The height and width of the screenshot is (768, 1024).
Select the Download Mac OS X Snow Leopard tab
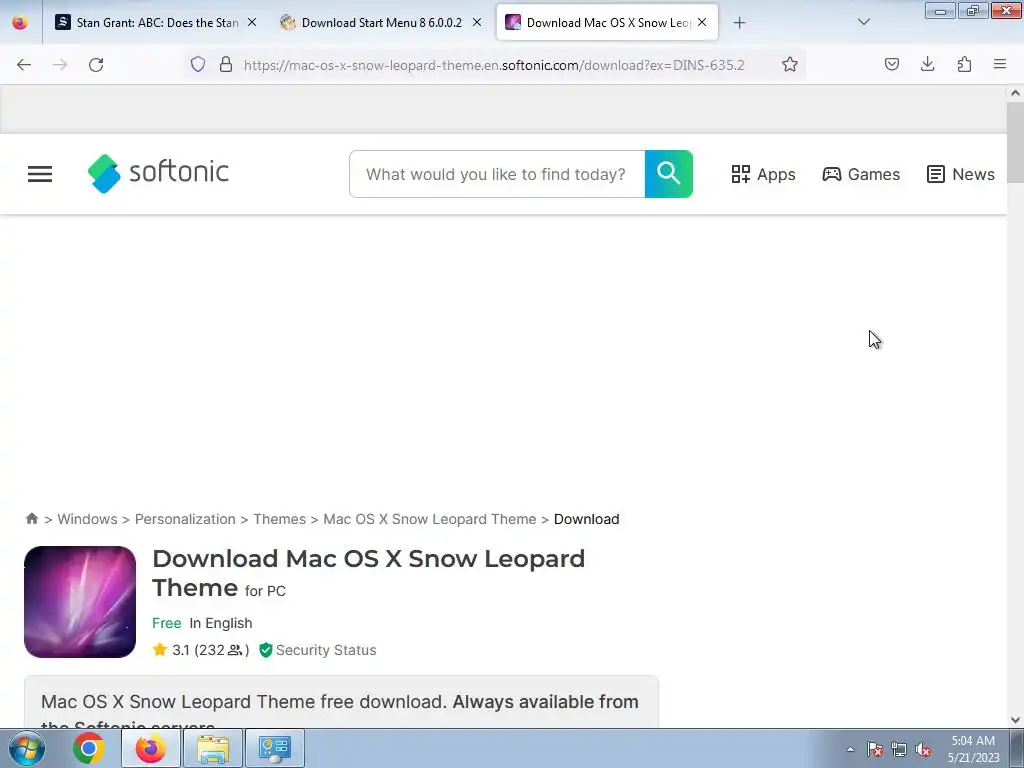coord(607,23)
